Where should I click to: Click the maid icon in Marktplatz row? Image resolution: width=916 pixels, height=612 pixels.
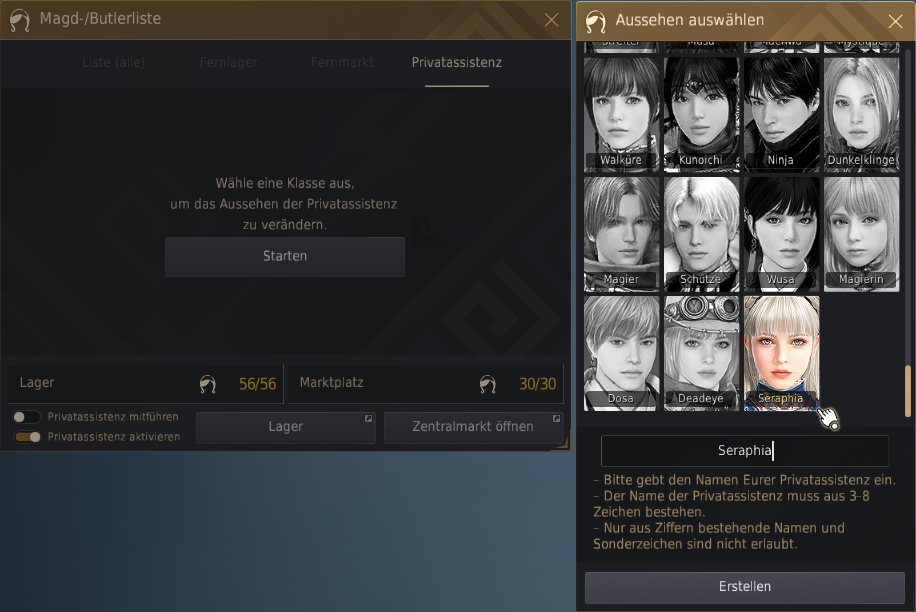(487, 384)
